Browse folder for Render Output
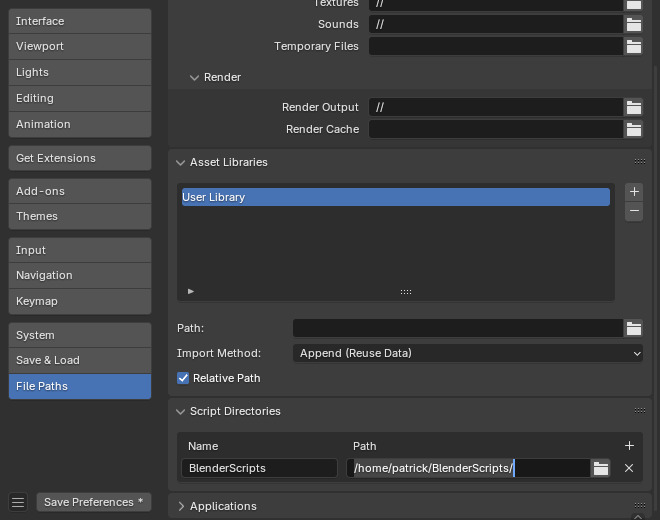The image size is (660, 520). [633, 107]
